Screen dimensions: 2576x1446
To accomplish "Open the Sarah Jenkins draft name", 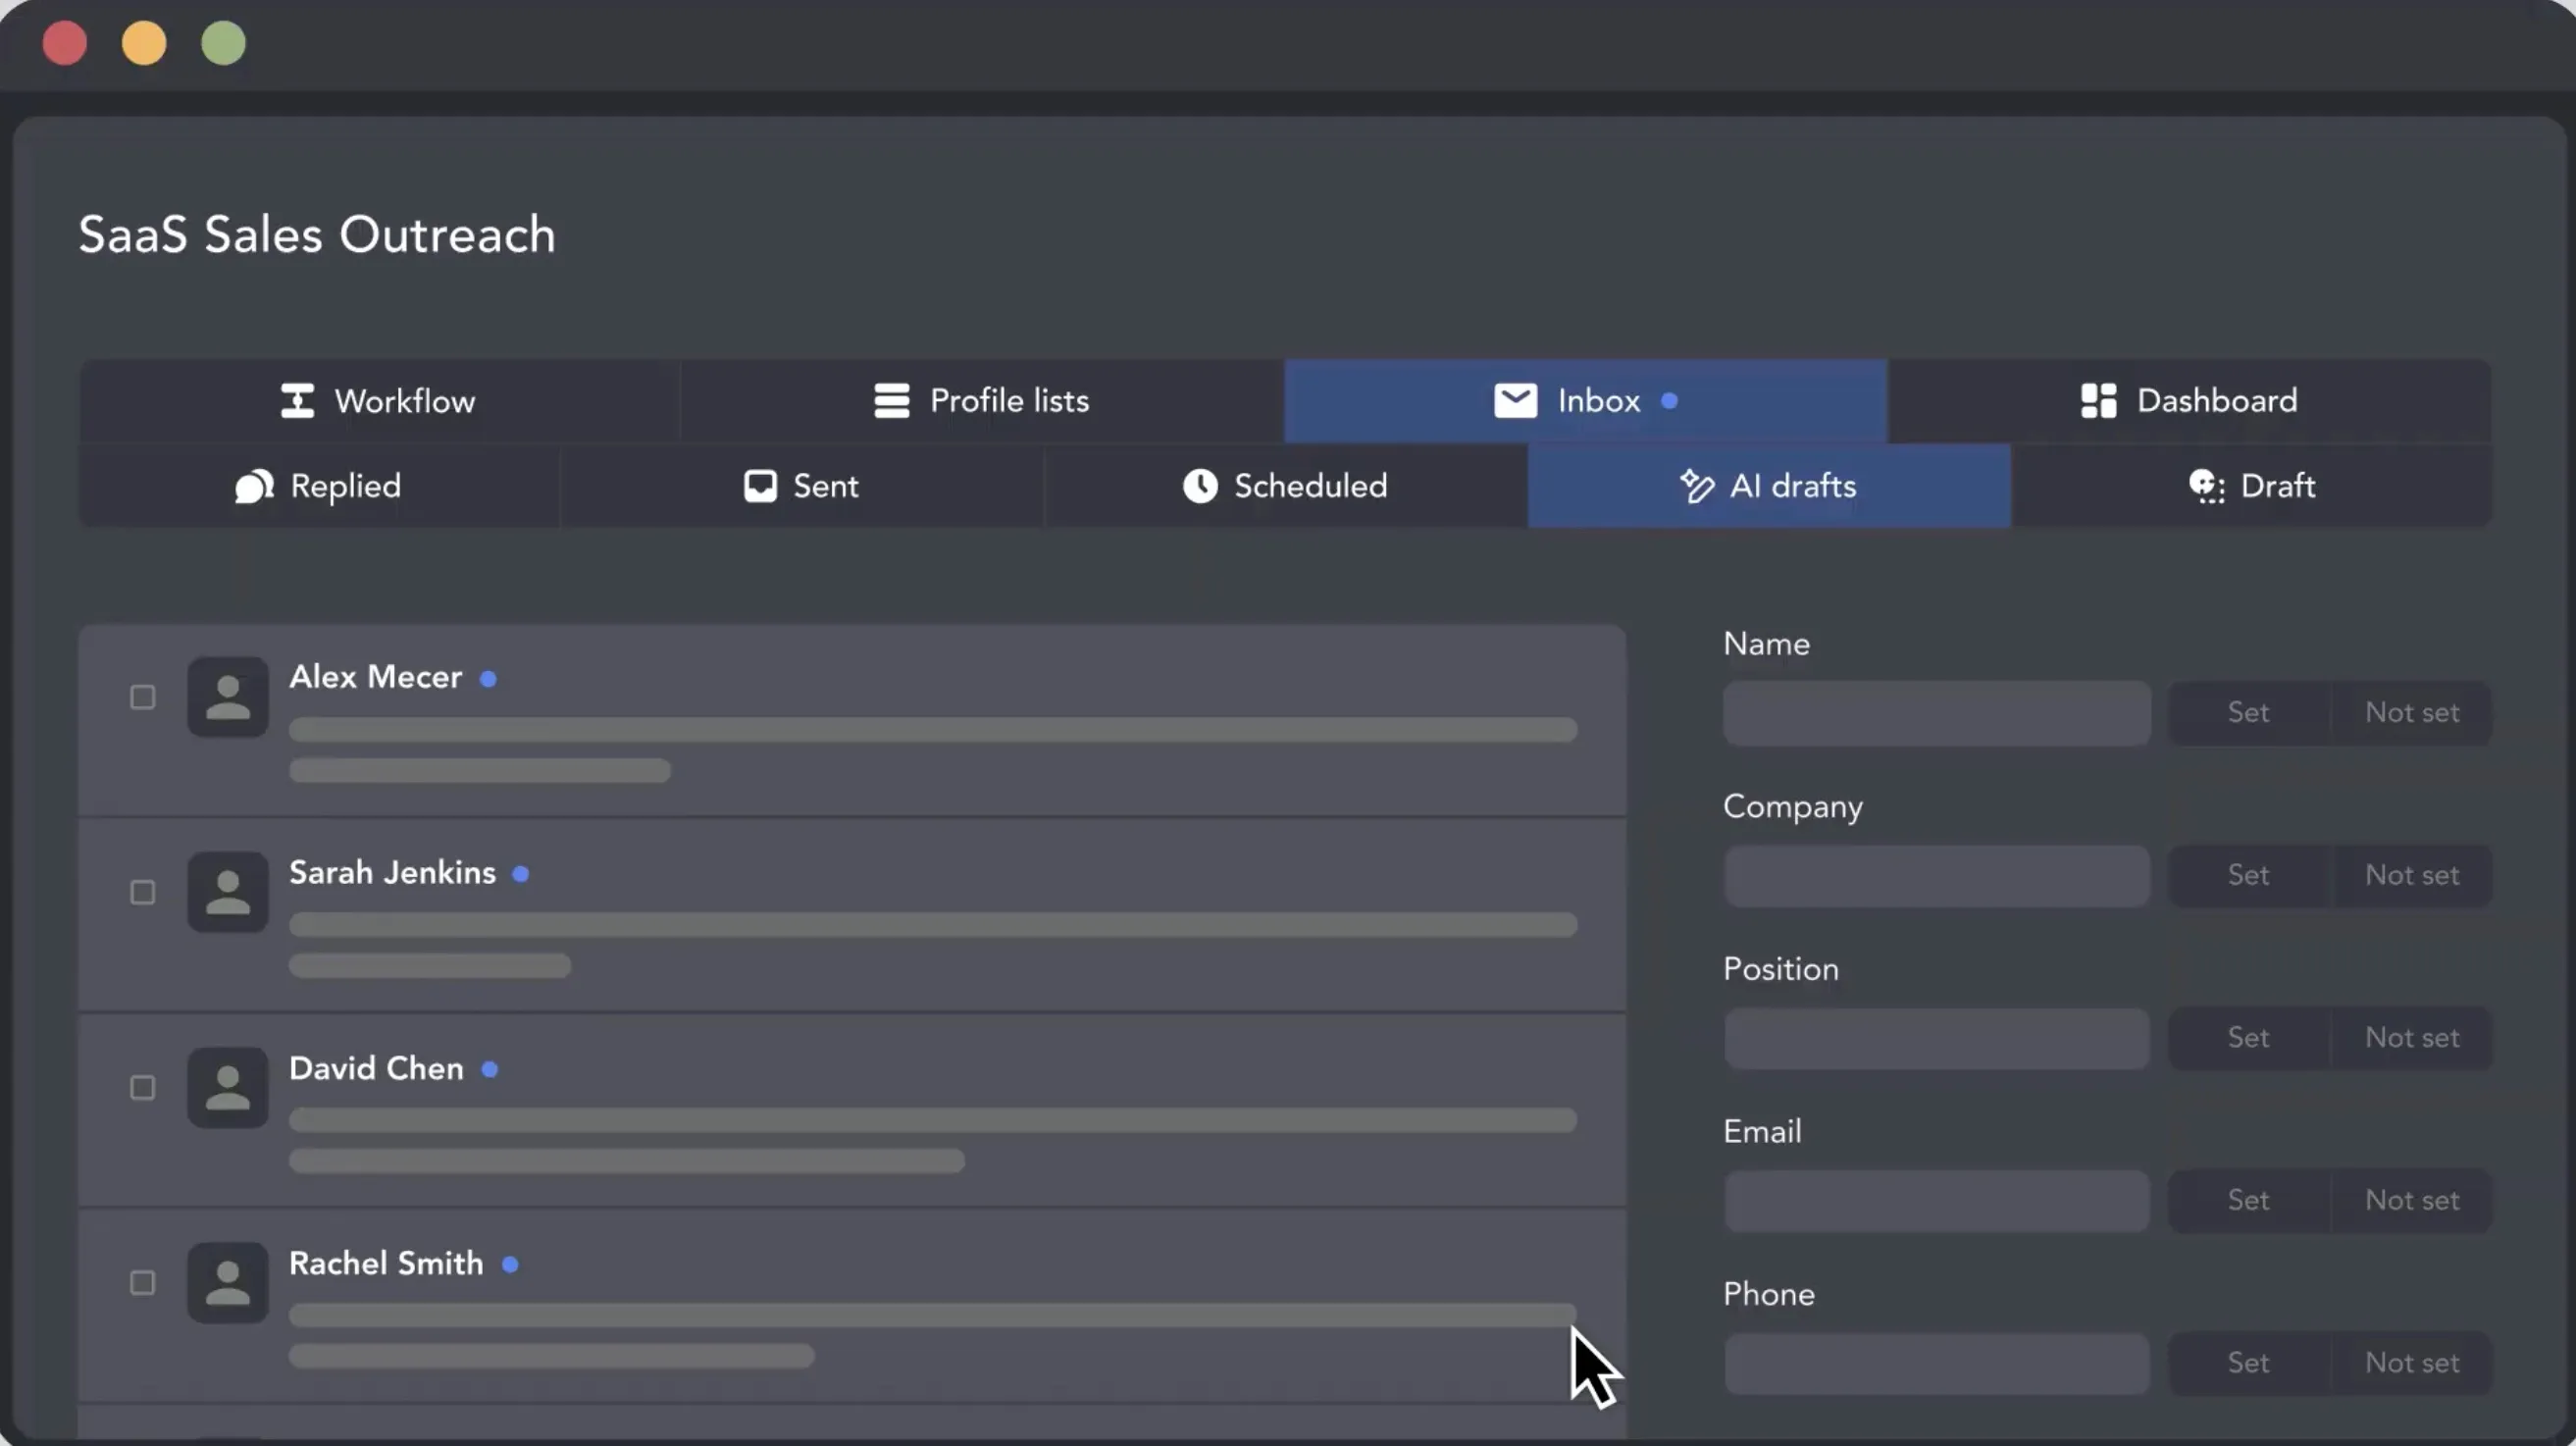I will (392, 873).
